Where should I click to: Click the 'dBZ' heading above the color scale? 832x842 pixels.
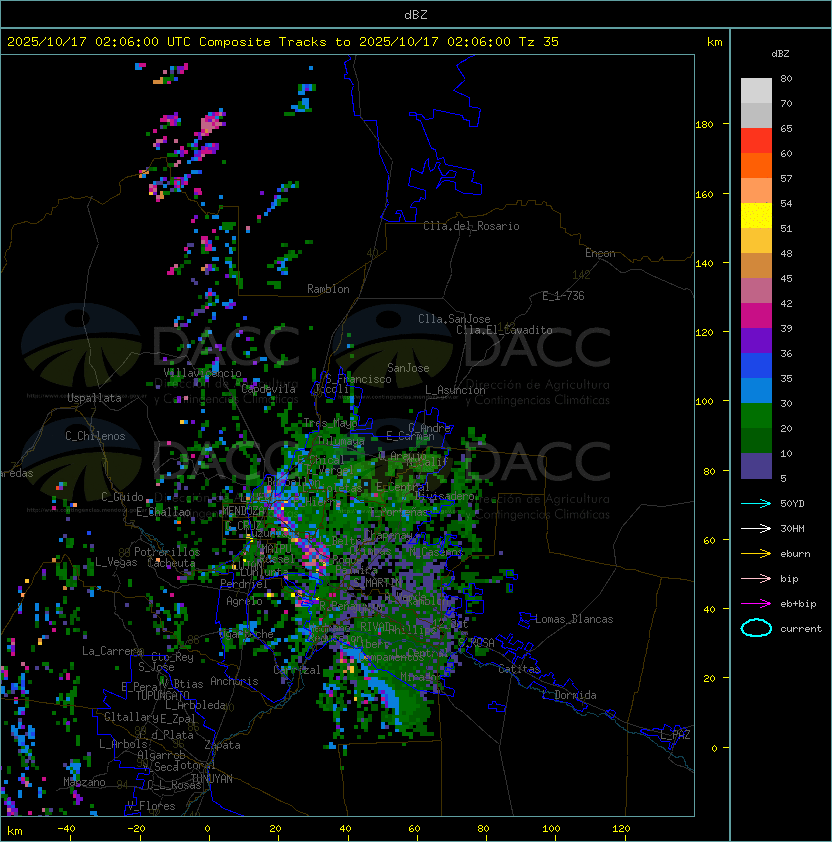click(x=780, y=54)
